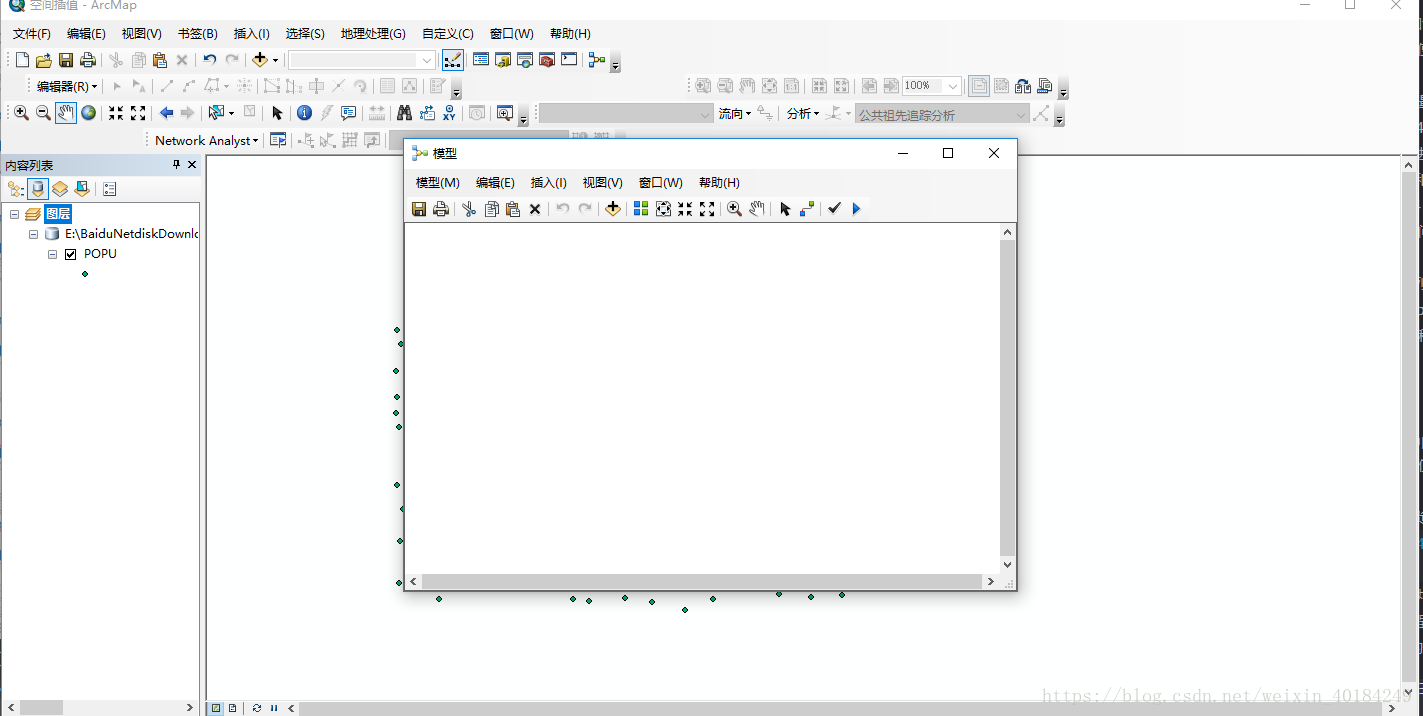Click model window horizontal scrollbar right arrow

tap(991, 581)
